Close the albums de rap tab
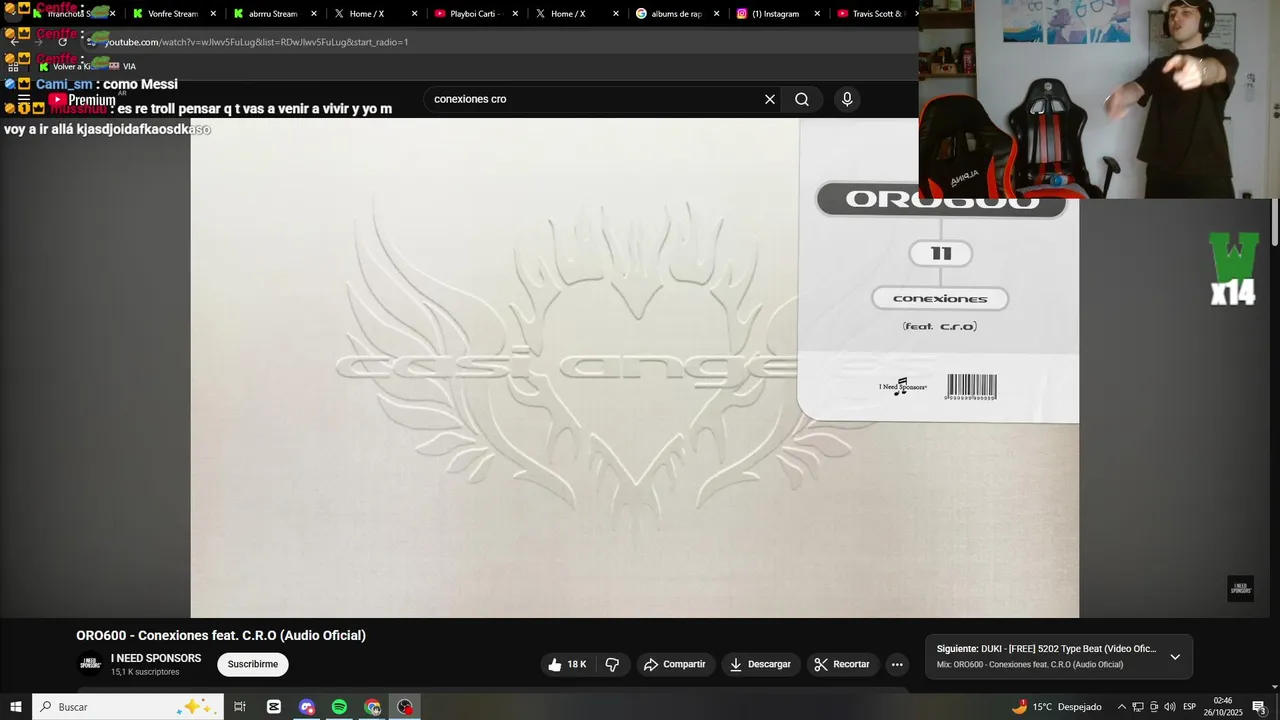The image size is (1280, 720). coord(716,14)
